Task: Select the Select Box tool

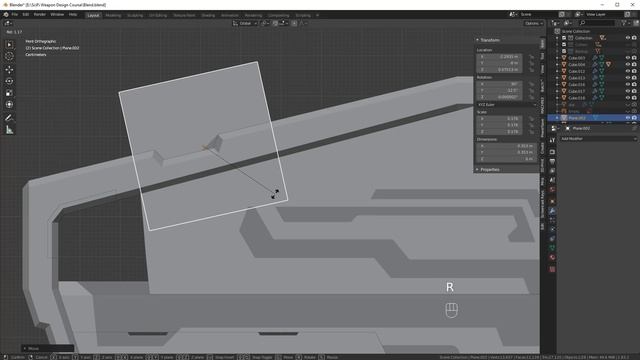Action: click(9, 44)
